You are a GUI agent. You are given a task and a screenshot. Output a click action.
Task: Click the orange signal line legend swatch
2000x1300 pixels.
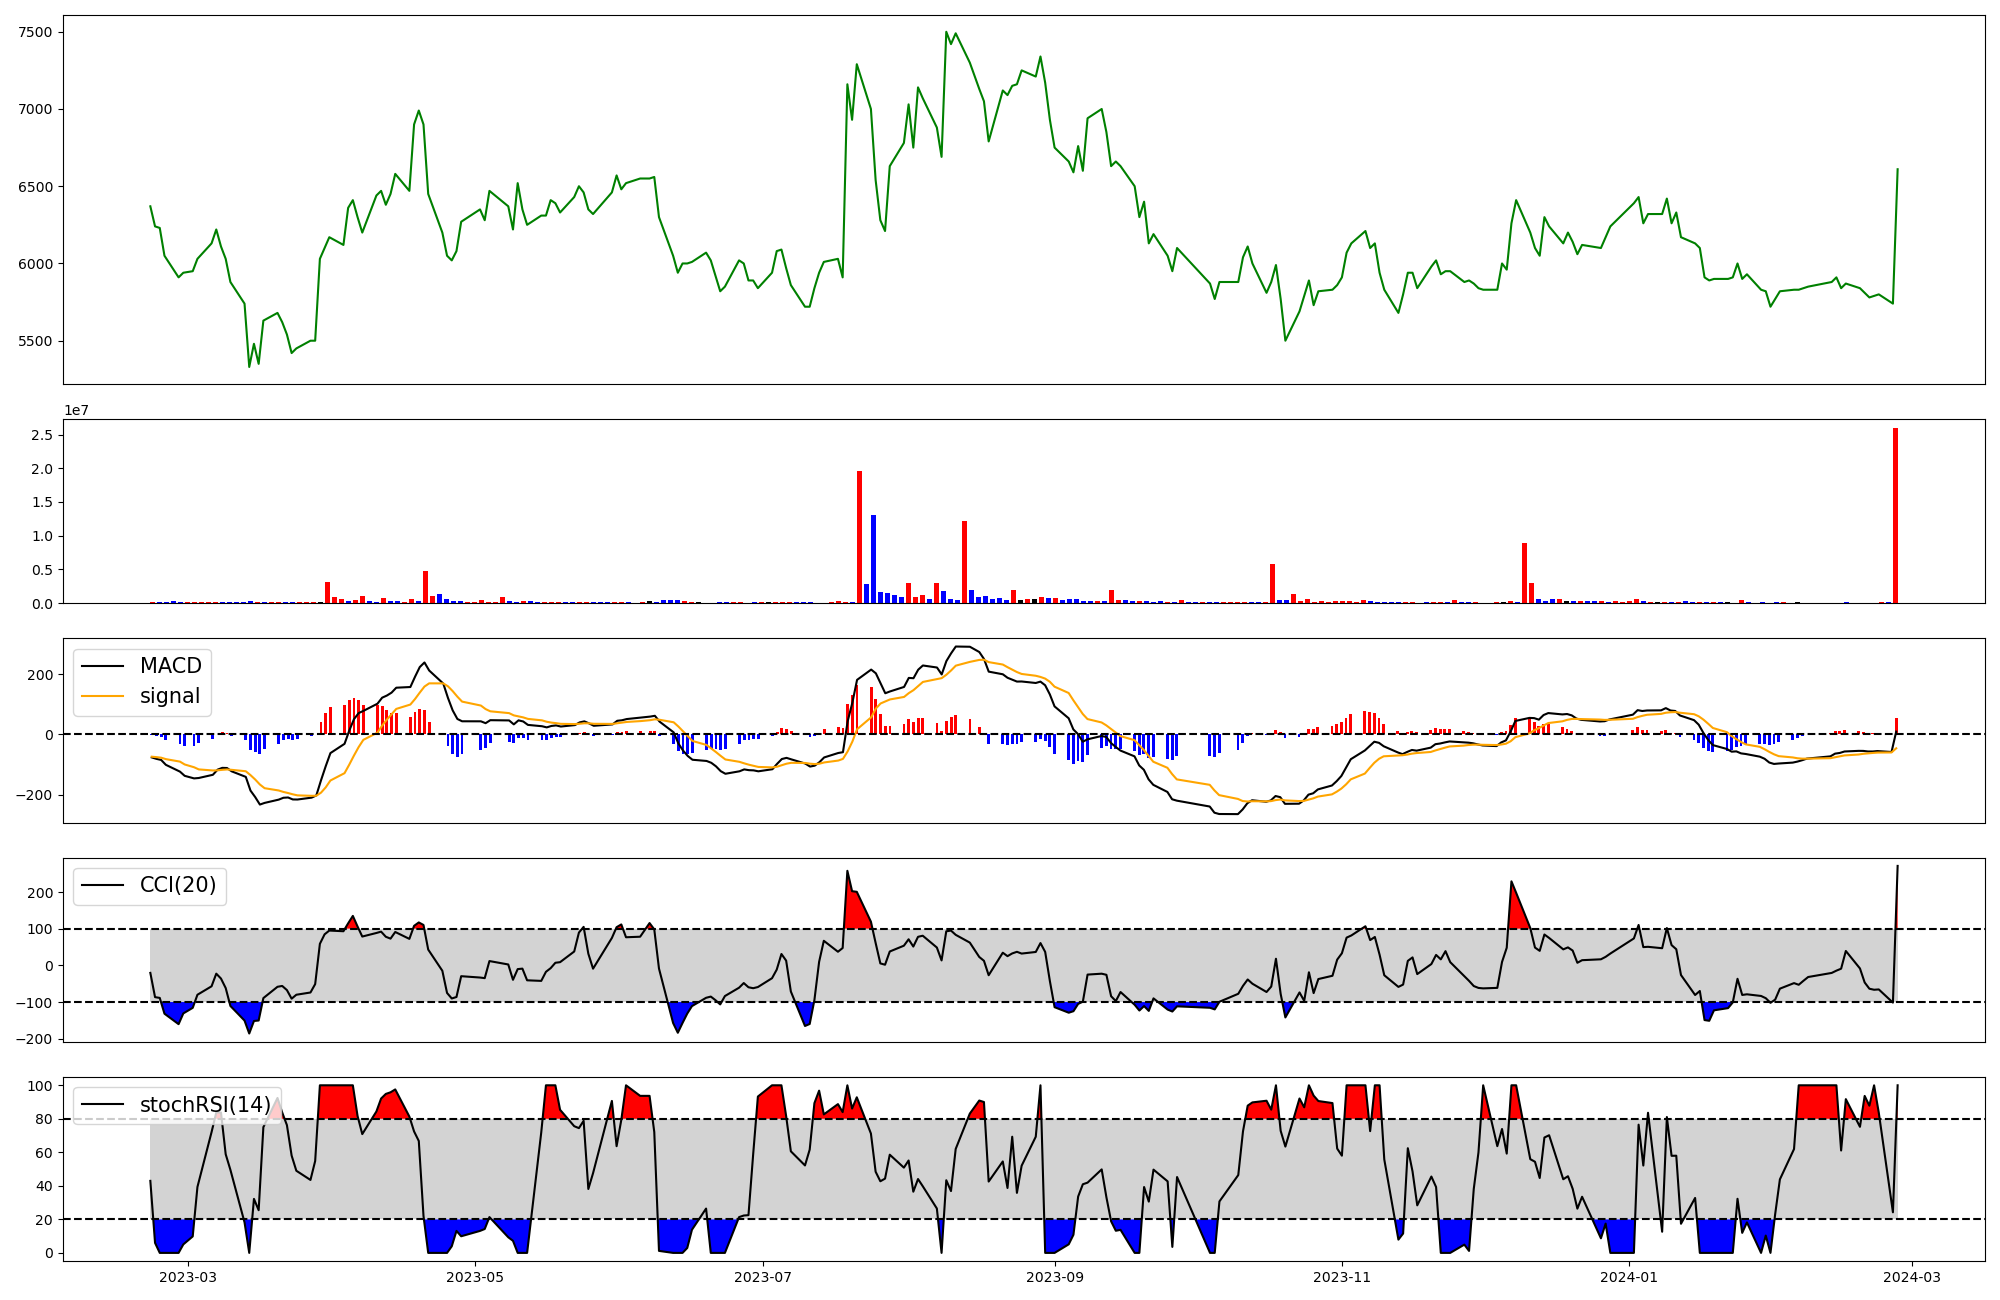click(x=103, y=696)
